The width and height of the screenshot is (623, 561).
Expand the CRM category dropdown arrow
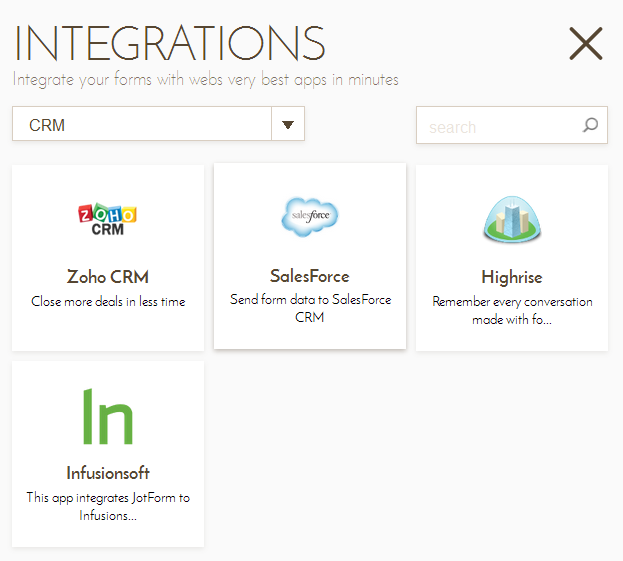click(288, 124)
